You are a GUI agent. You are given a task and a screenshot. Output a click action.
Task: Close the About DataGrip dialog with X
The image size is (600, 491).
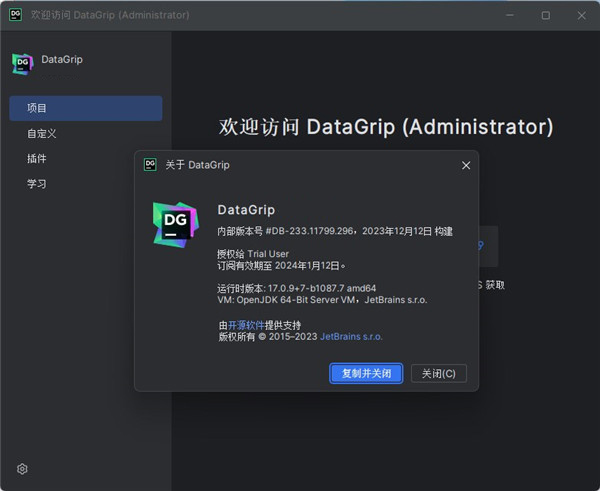point(466,165)
